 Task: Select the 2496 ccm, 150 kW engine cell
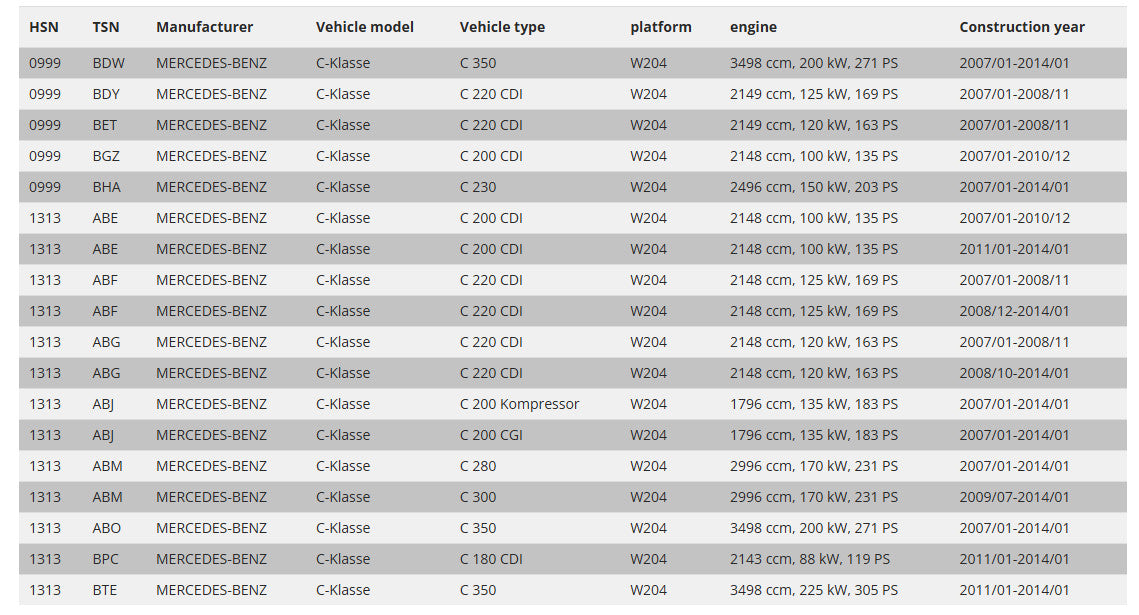pos(813,187)
